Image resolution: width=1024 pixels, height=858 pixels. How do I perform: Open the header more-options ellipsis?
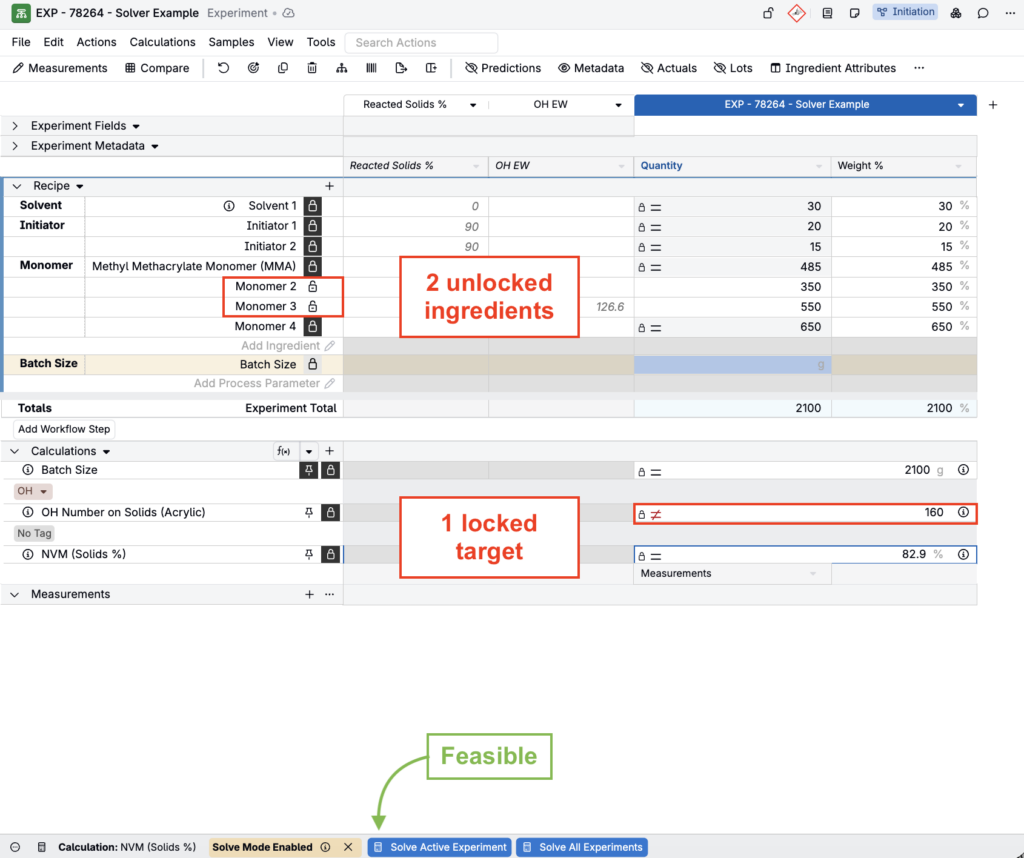[1010, 13]
